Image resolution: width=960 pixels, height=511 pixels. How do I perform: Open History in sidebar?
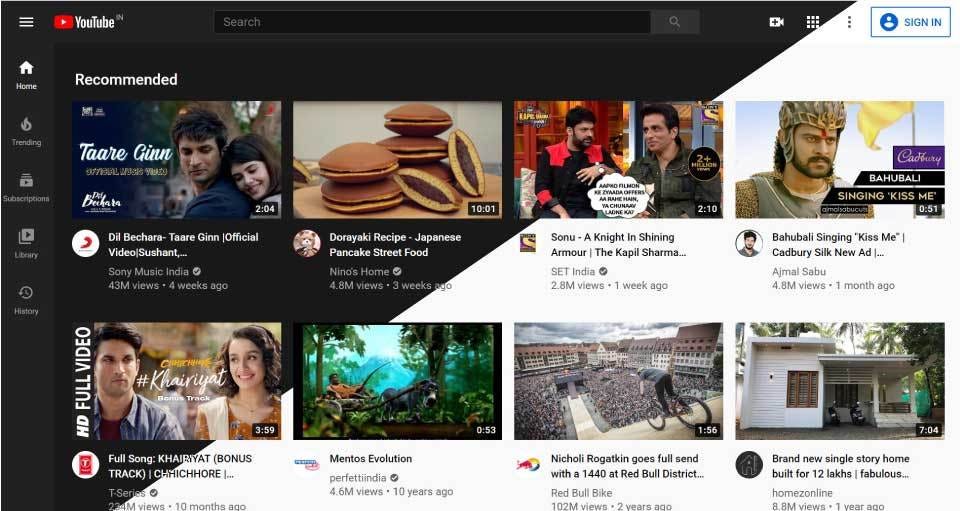pyautogui.click(x=26, y=300)
